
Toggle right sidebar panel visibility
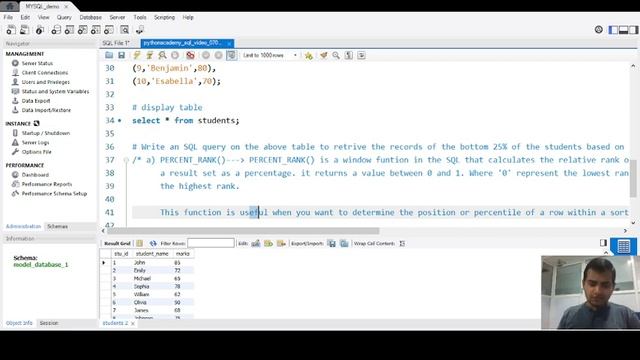pos(633,30)
